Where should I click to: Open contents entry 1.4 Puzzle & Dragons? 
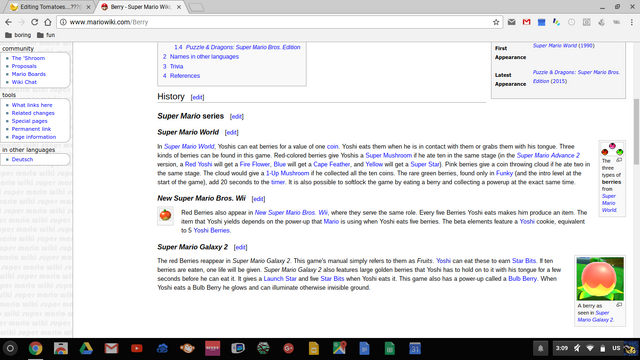tap(242, 47)
